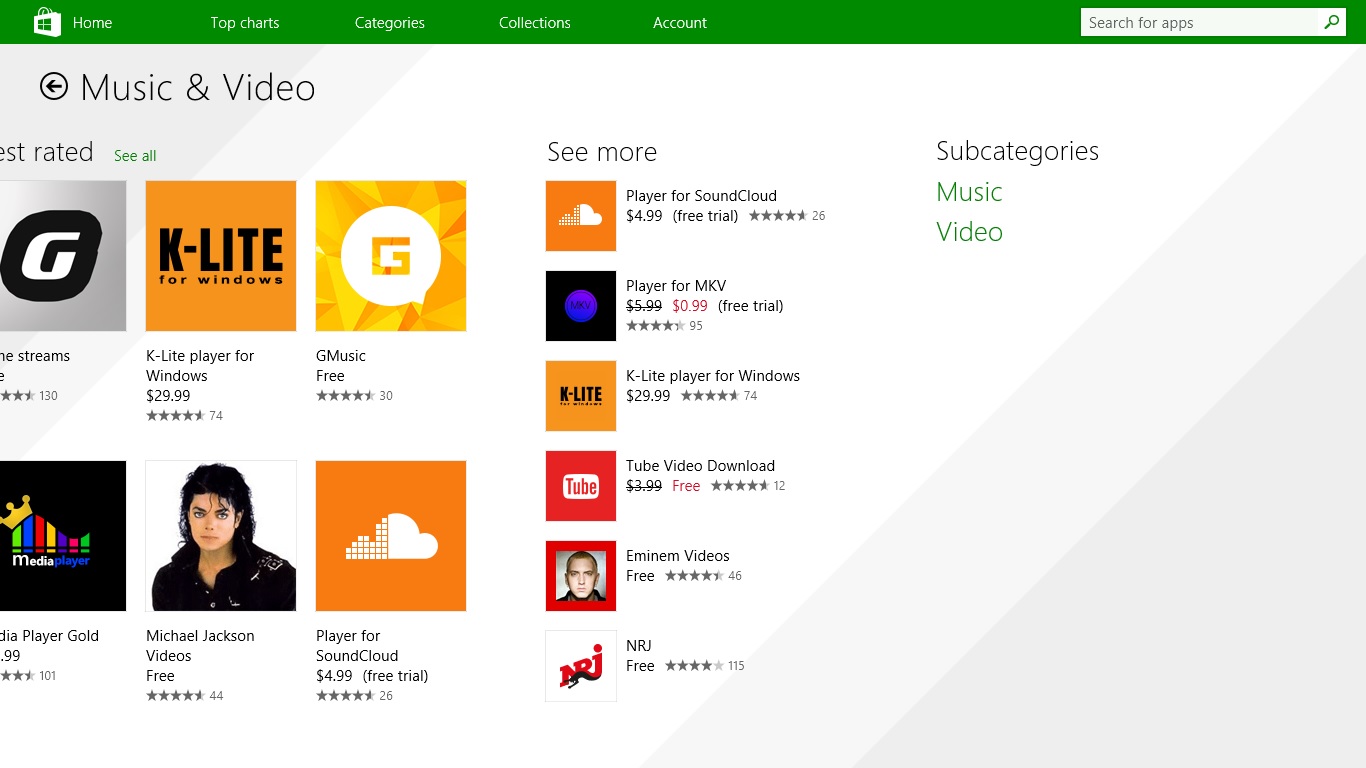Viewport: 1366px width, 768px height.
Task: Open the large gray G app tile
Action: point(63,256)
